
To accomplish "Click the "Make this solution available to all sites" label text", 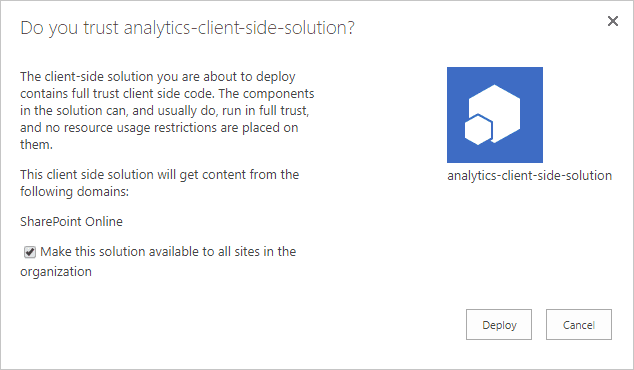I will coord(168,252).
